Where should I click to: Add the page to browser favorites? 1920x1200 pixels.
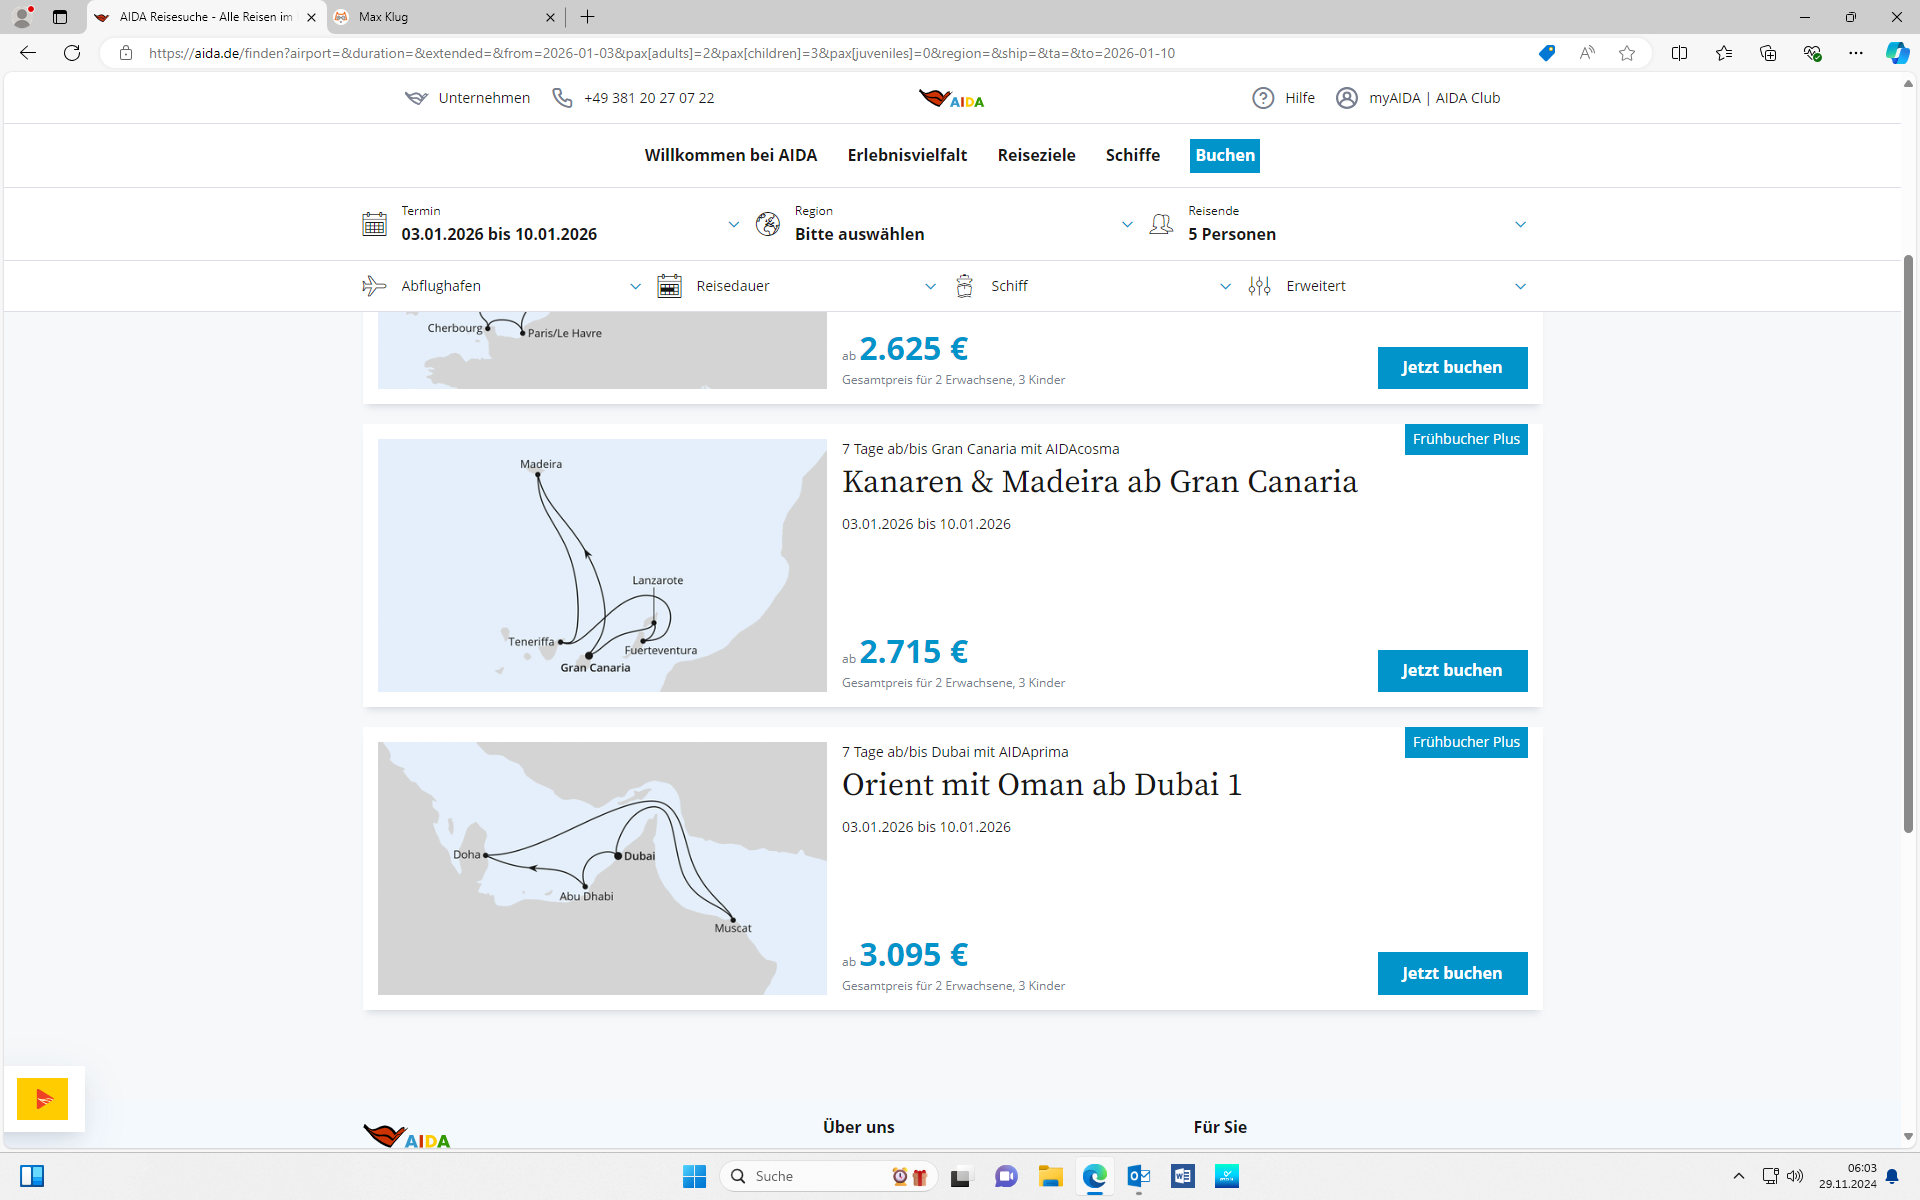(1627, 53)
